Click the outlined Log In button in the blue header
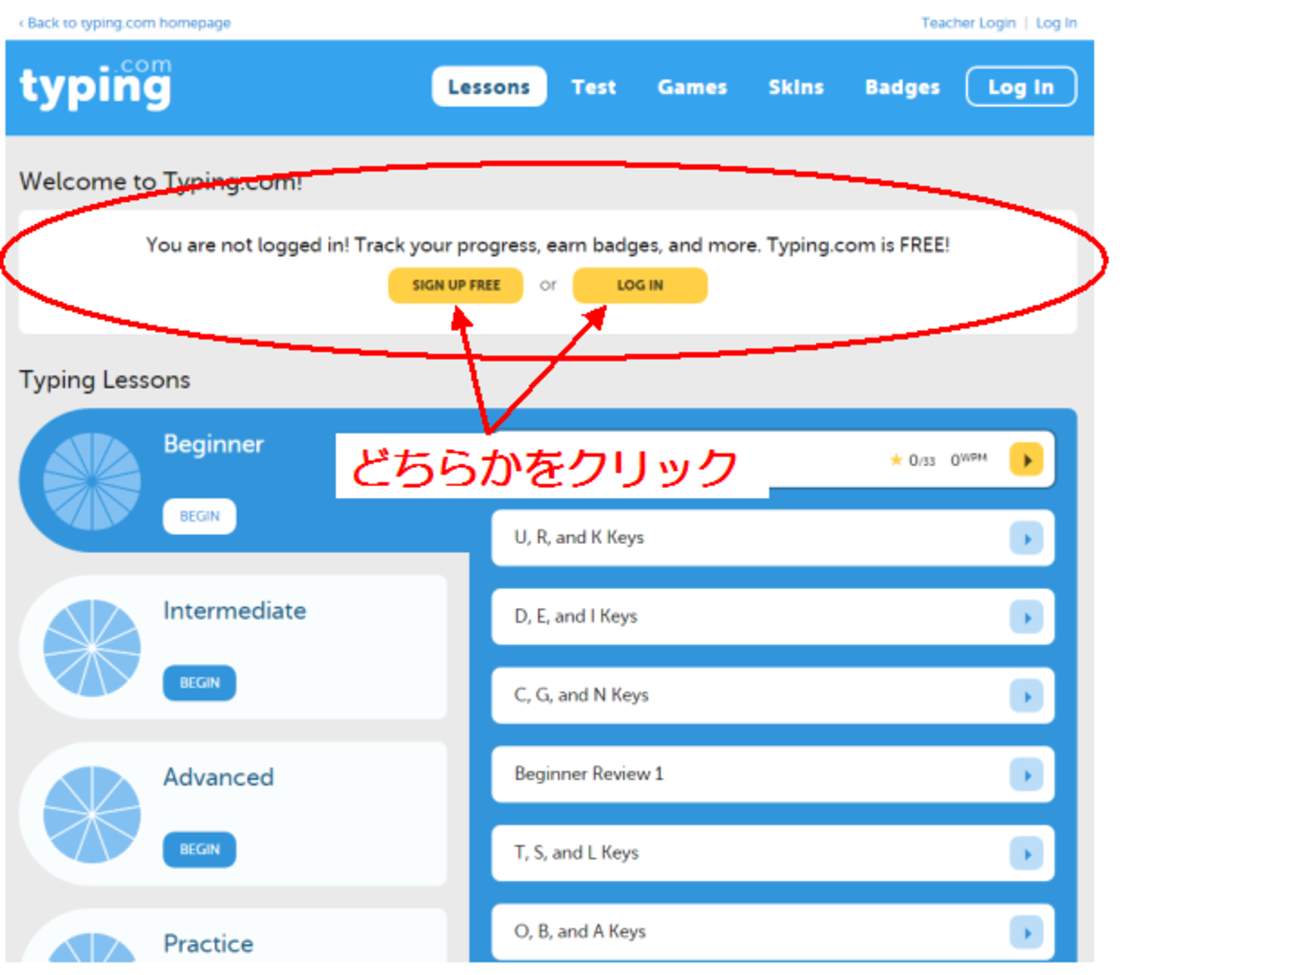 click(x=1021, y=87)
